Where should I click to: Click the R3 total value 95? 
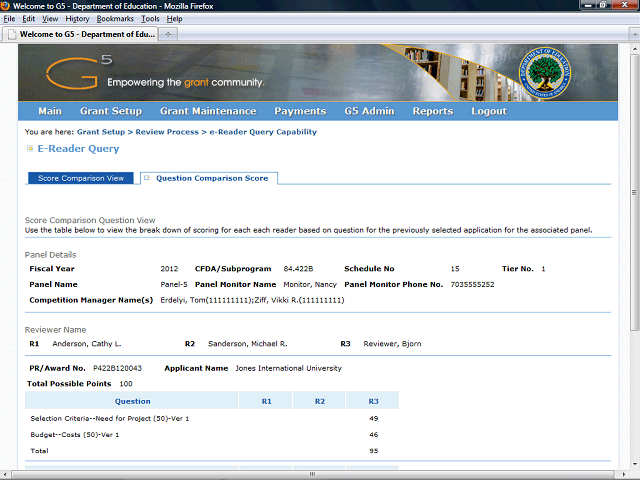pyautogui.click(x=373, y=451)
